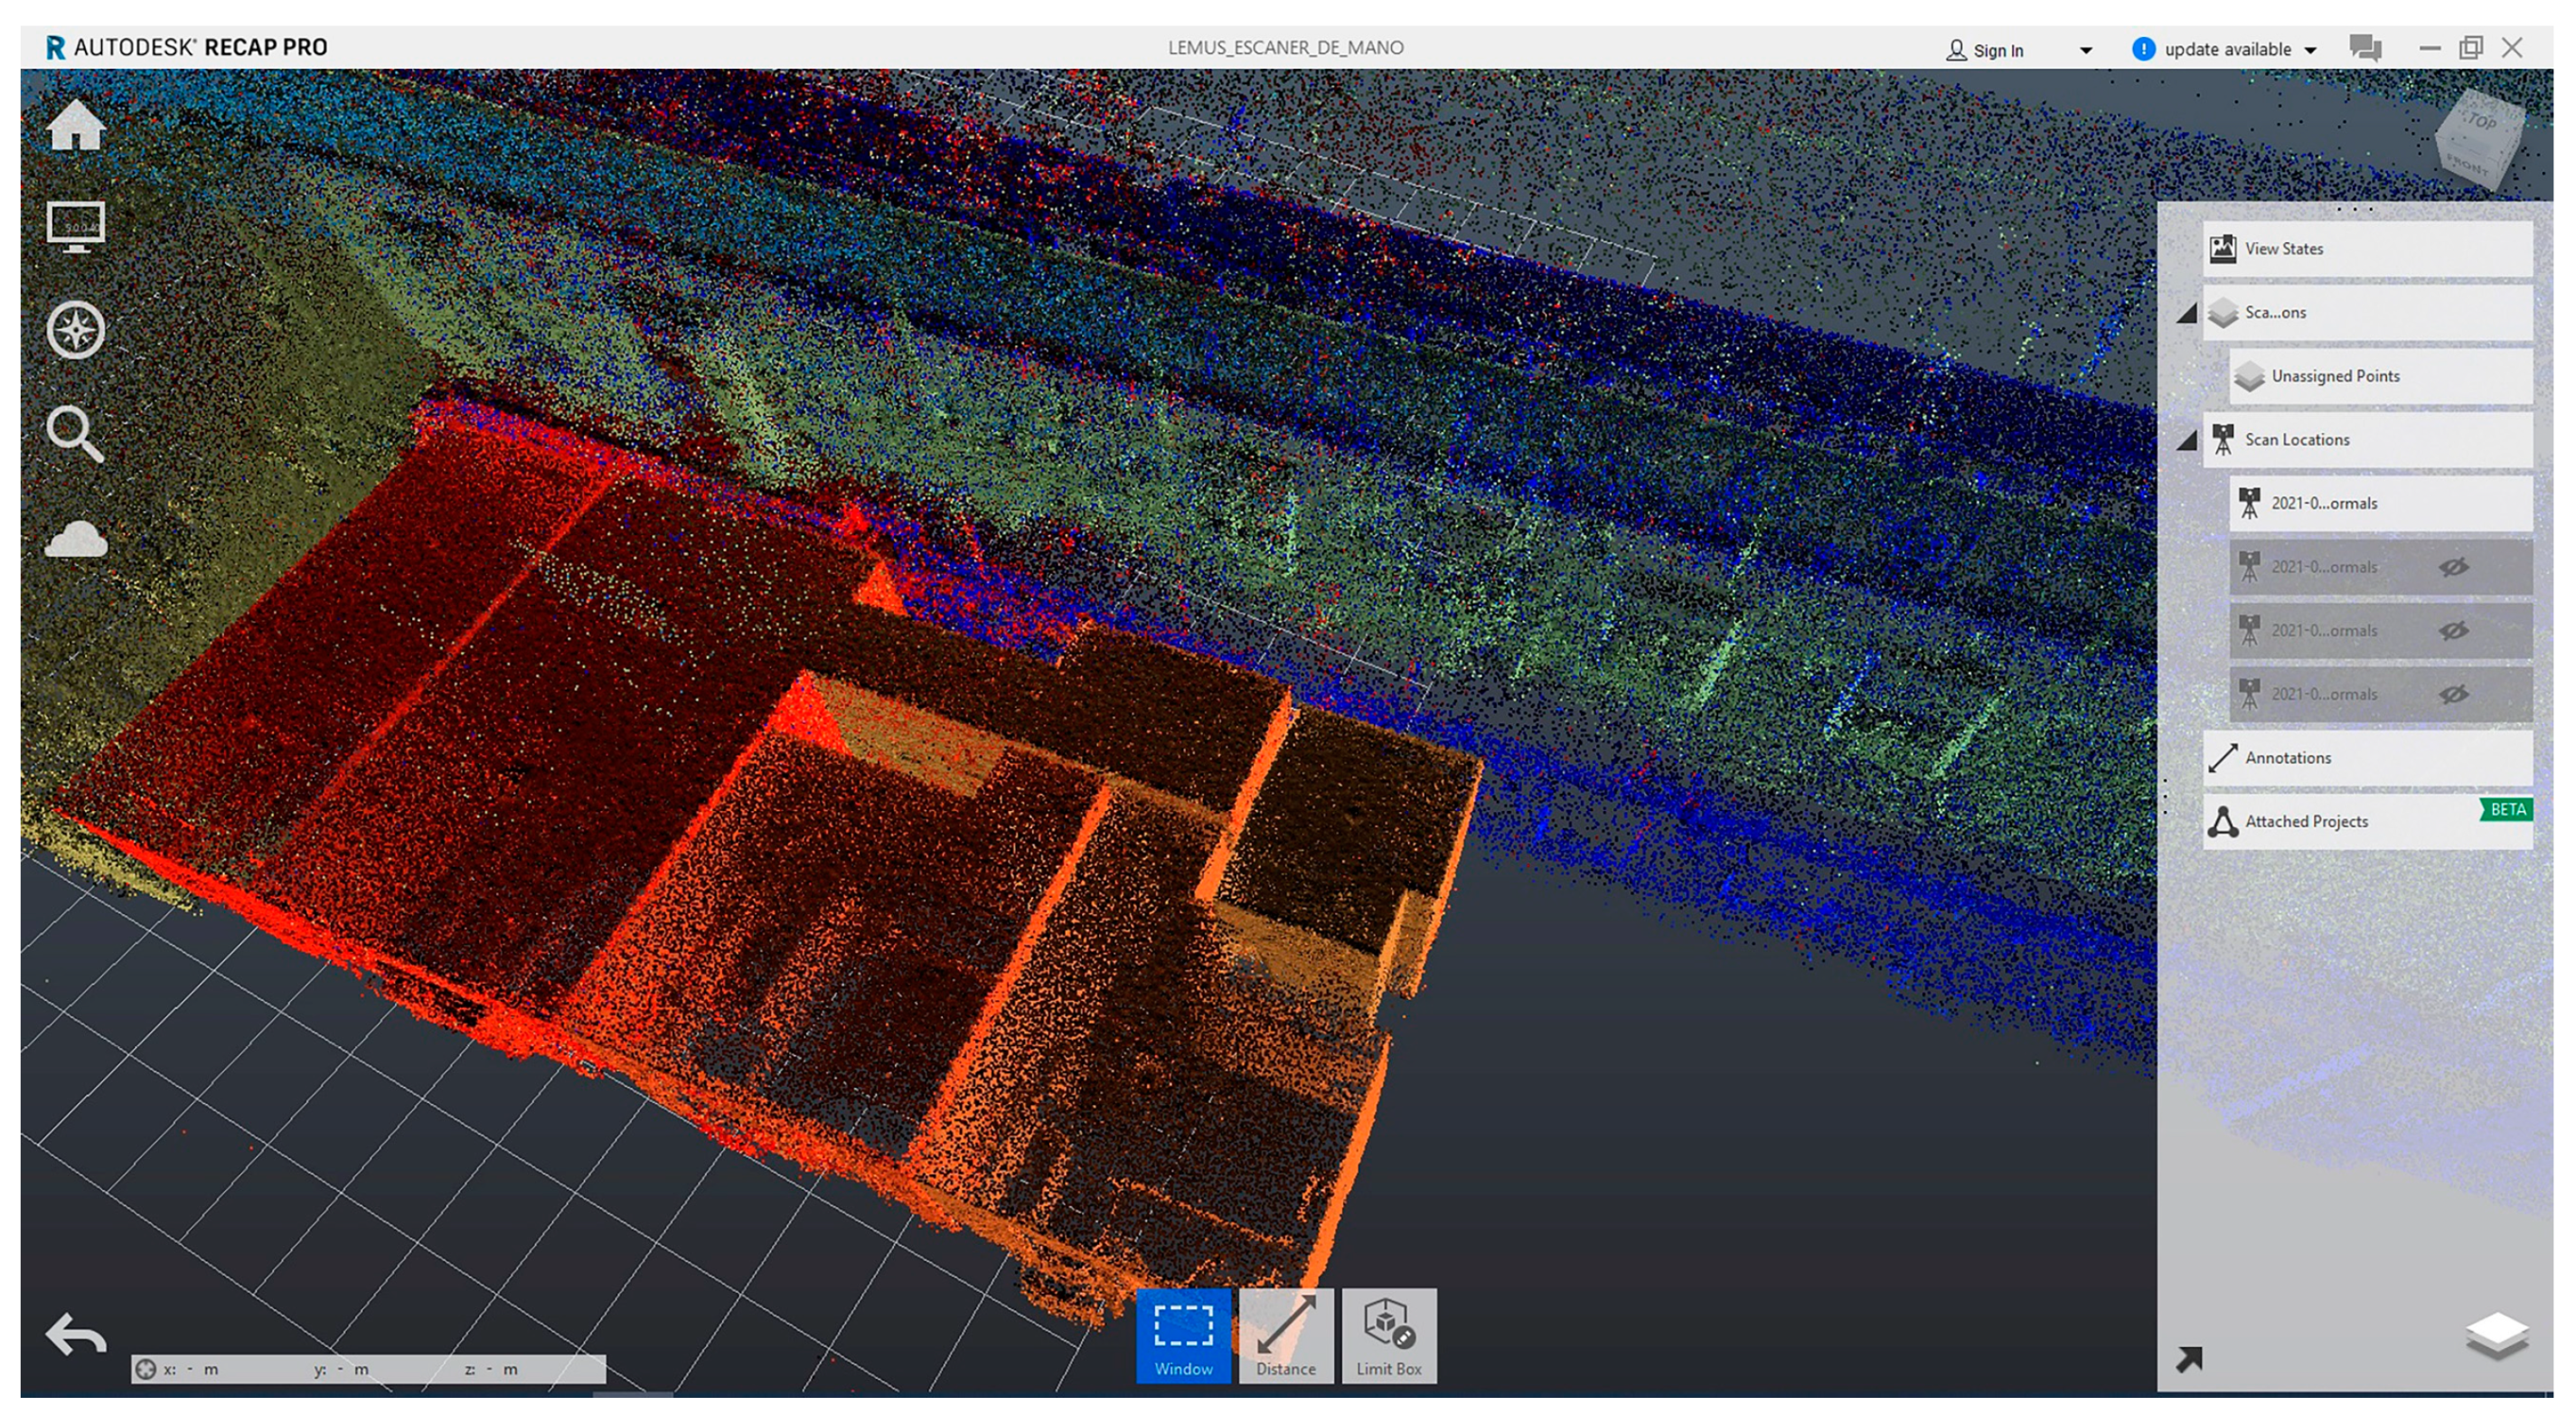Collapse the Scan Locations tree

tap(2187, 441)
